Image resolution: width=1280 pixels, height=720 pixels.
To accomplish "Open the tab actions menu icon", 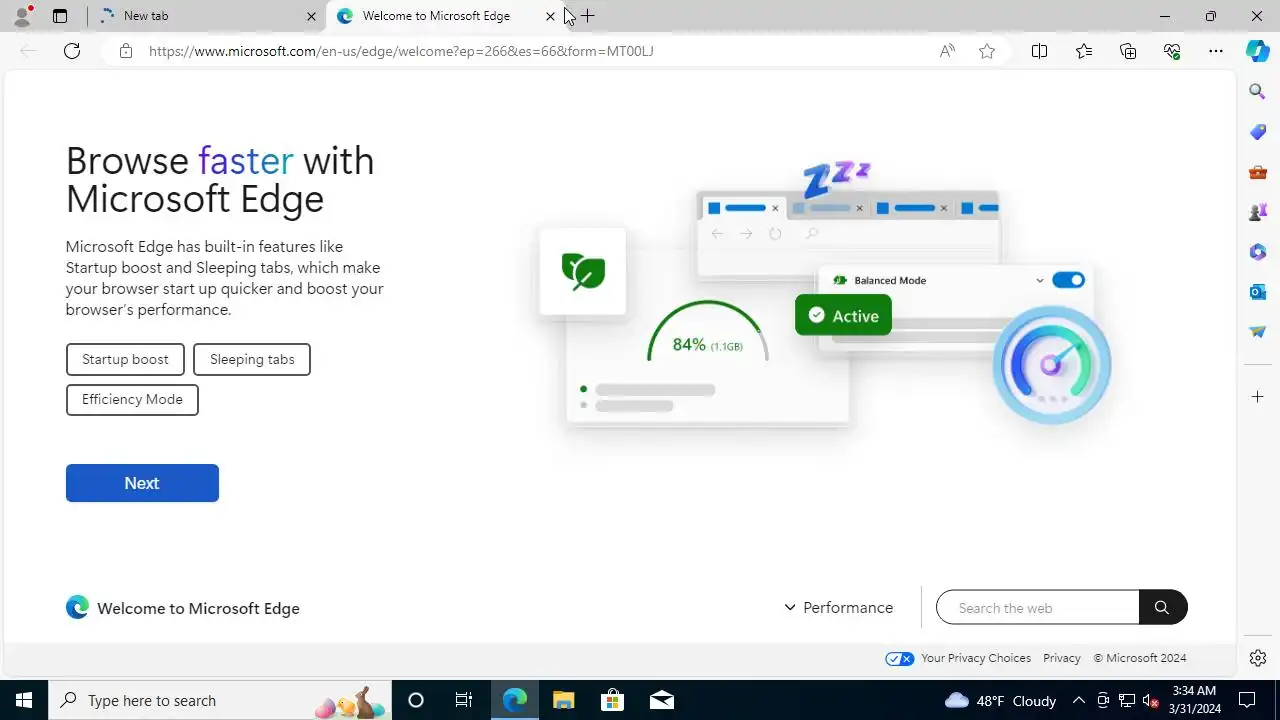I will tap(60, 16).
